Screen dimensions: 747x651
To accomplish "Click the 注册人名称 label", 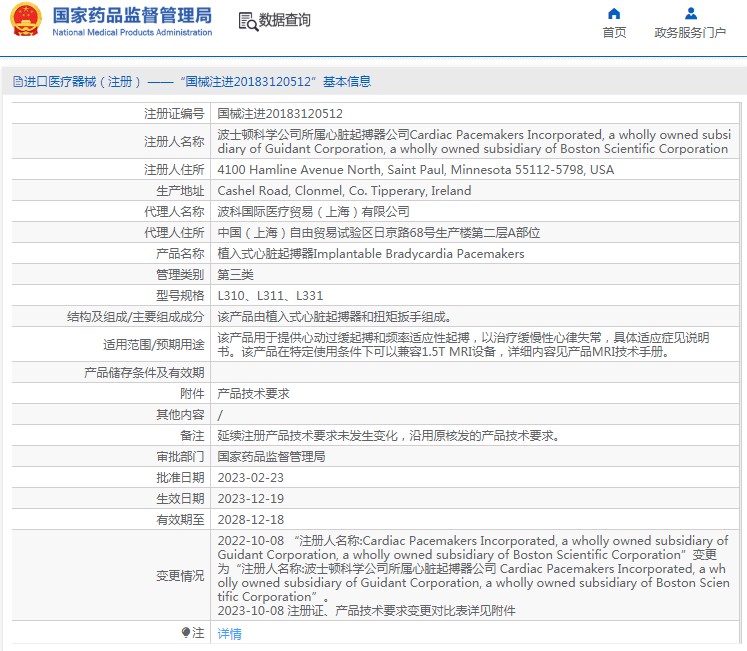I will pyautogui.click(x=174, y=142).
